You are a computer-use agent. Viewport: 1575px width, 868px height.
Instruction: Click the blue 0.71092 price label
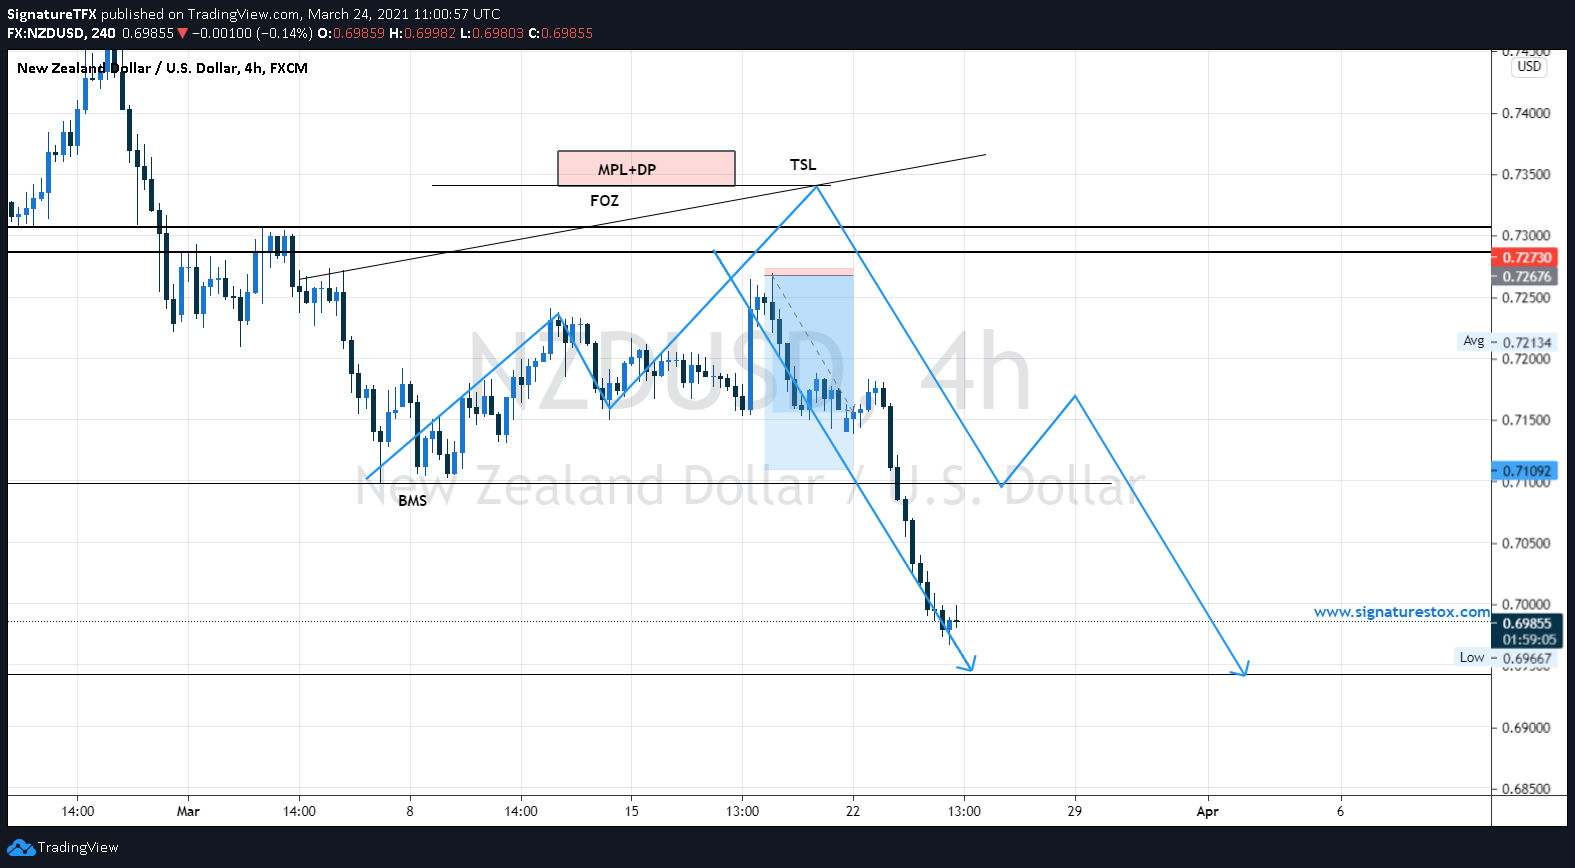(1526, 470)
